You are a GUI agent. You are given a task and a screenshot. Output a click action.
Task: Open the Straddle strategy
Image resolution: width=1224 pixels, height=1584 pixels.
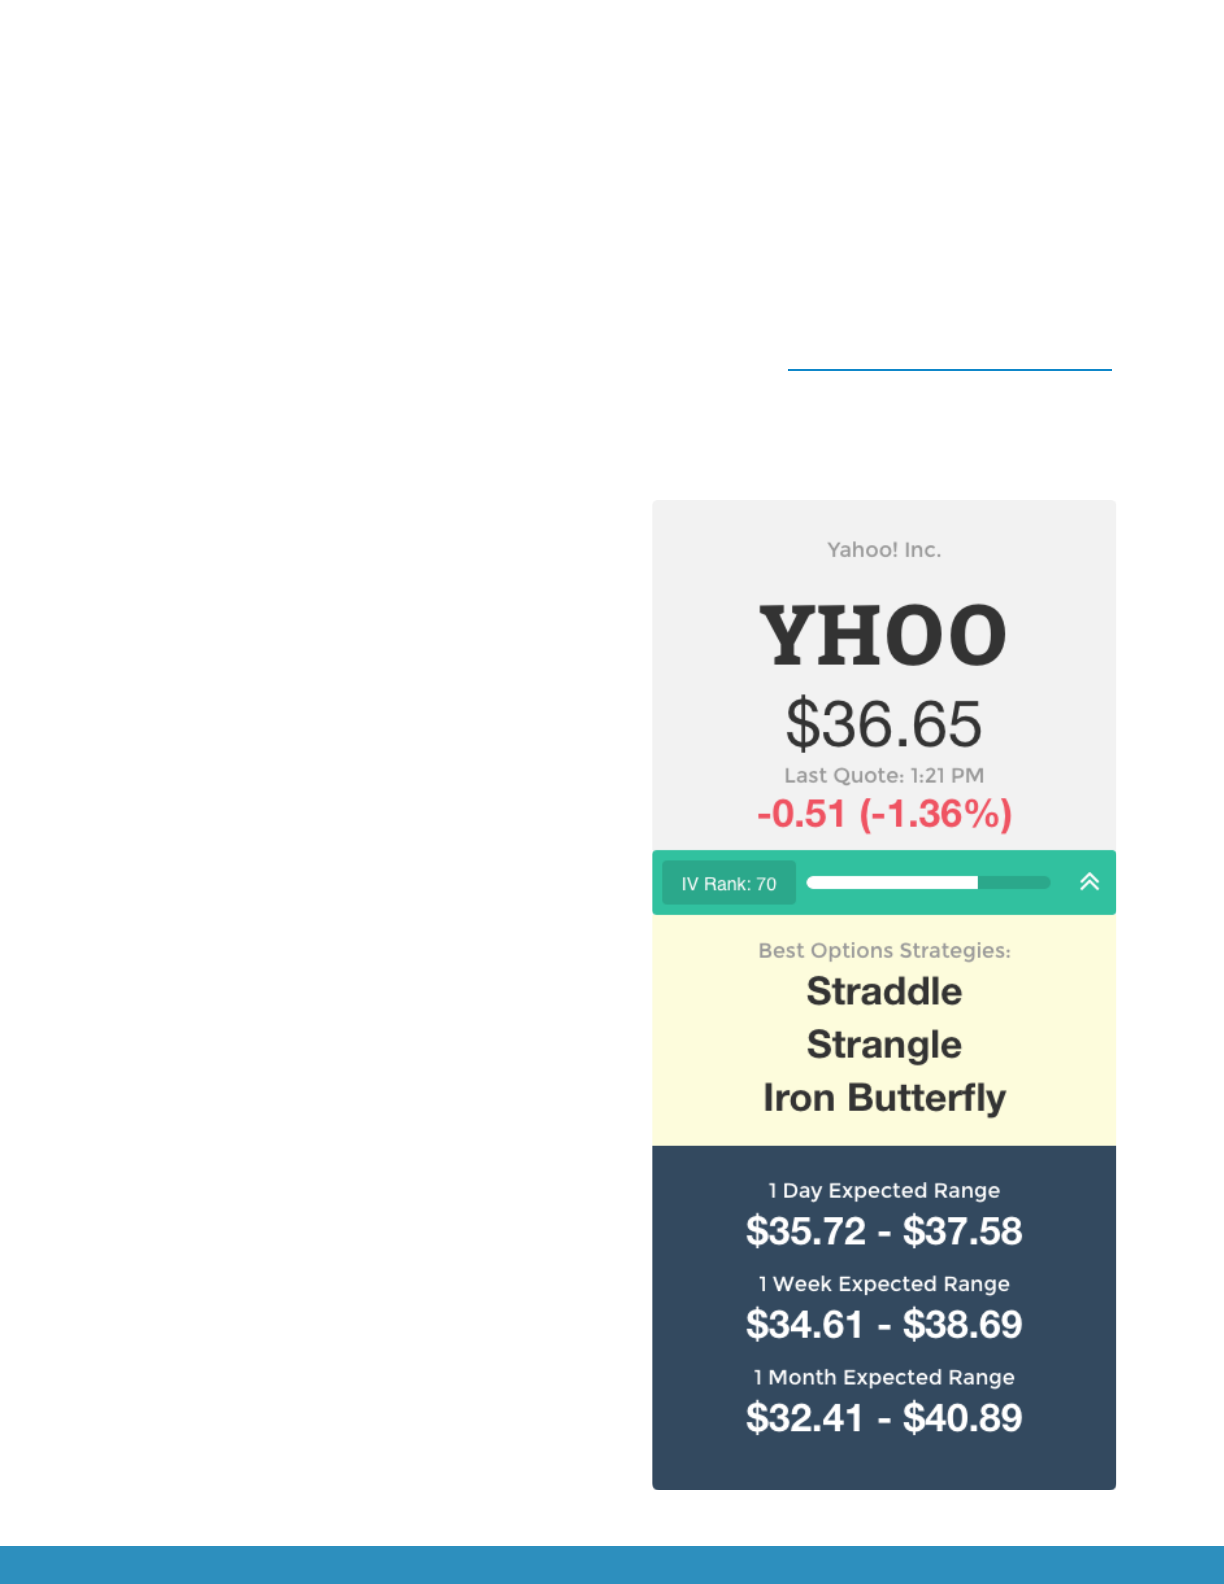[884, 991]
